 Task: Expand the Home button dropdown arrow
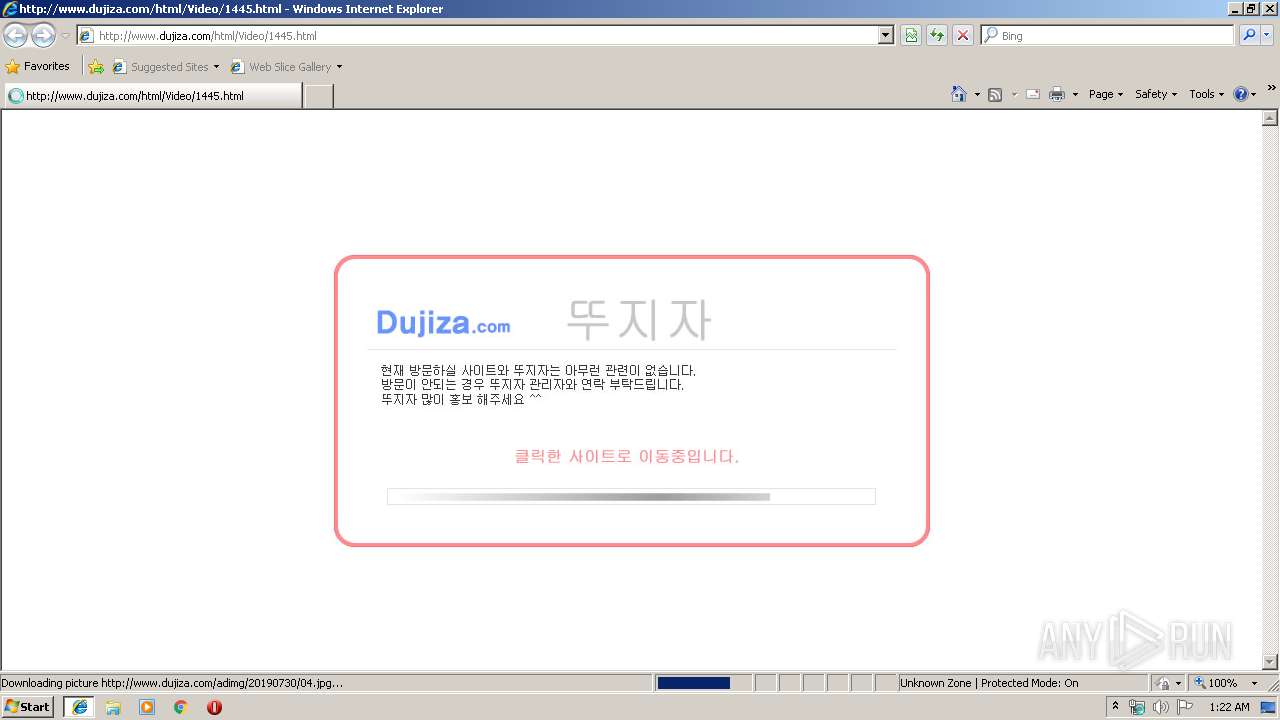point(977,94)
